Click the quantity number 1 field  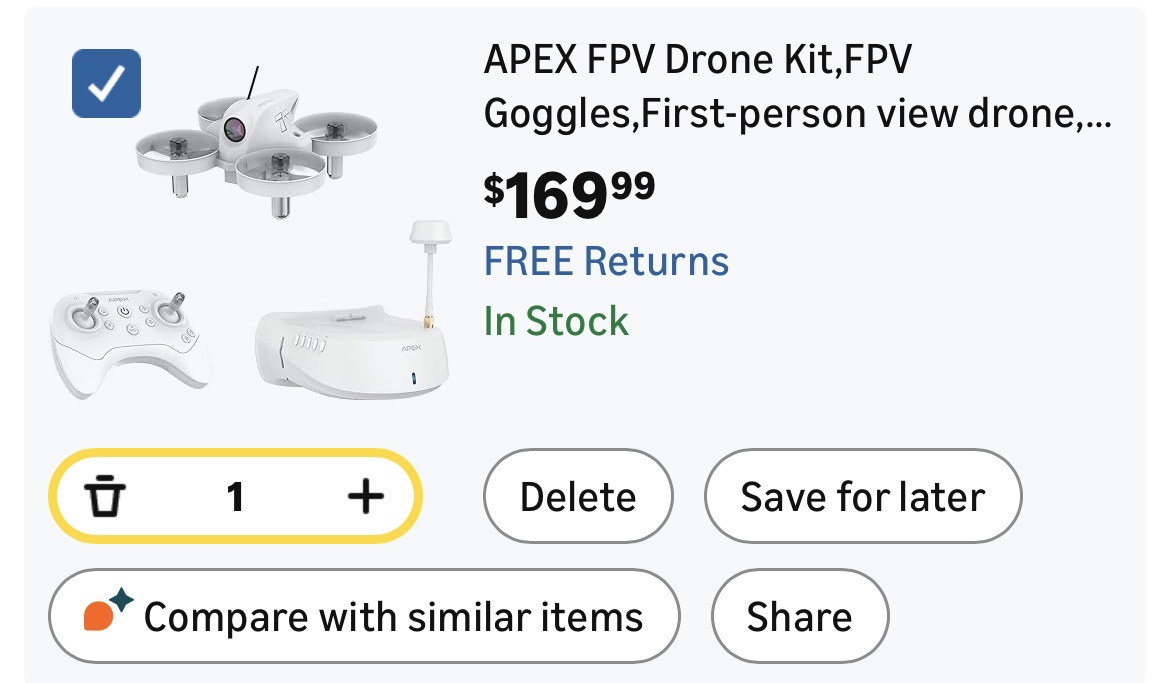click(x=235, y=496)
